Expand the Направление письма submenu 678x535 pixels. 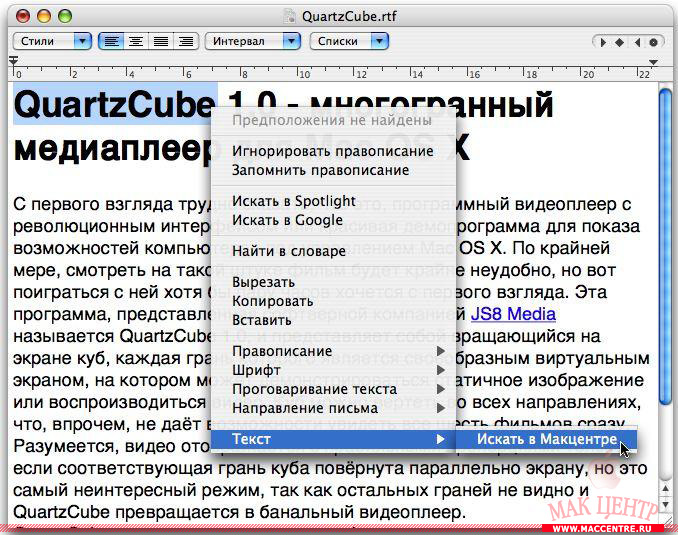pos(333,408)
